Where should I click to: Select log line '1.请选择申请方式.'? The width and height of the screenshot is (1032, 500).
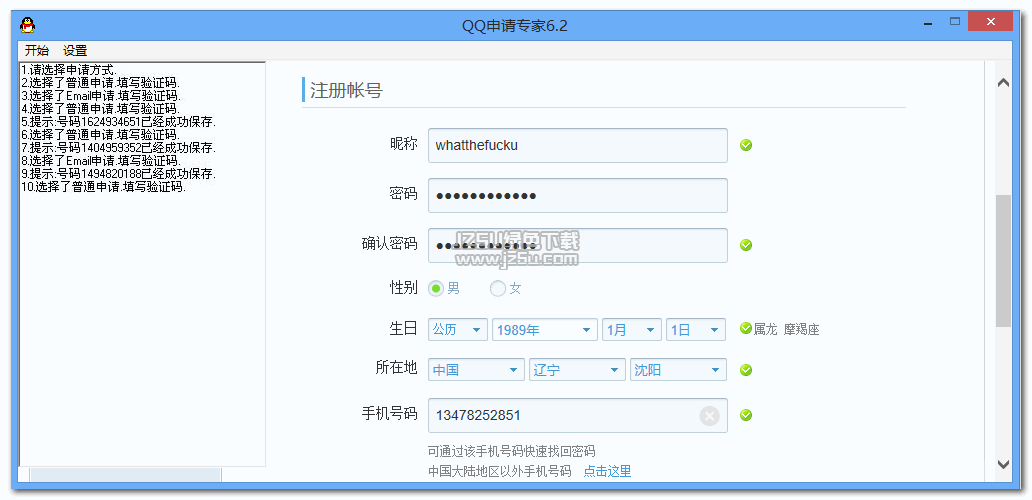pyautogui.click(x=69, y=70)
